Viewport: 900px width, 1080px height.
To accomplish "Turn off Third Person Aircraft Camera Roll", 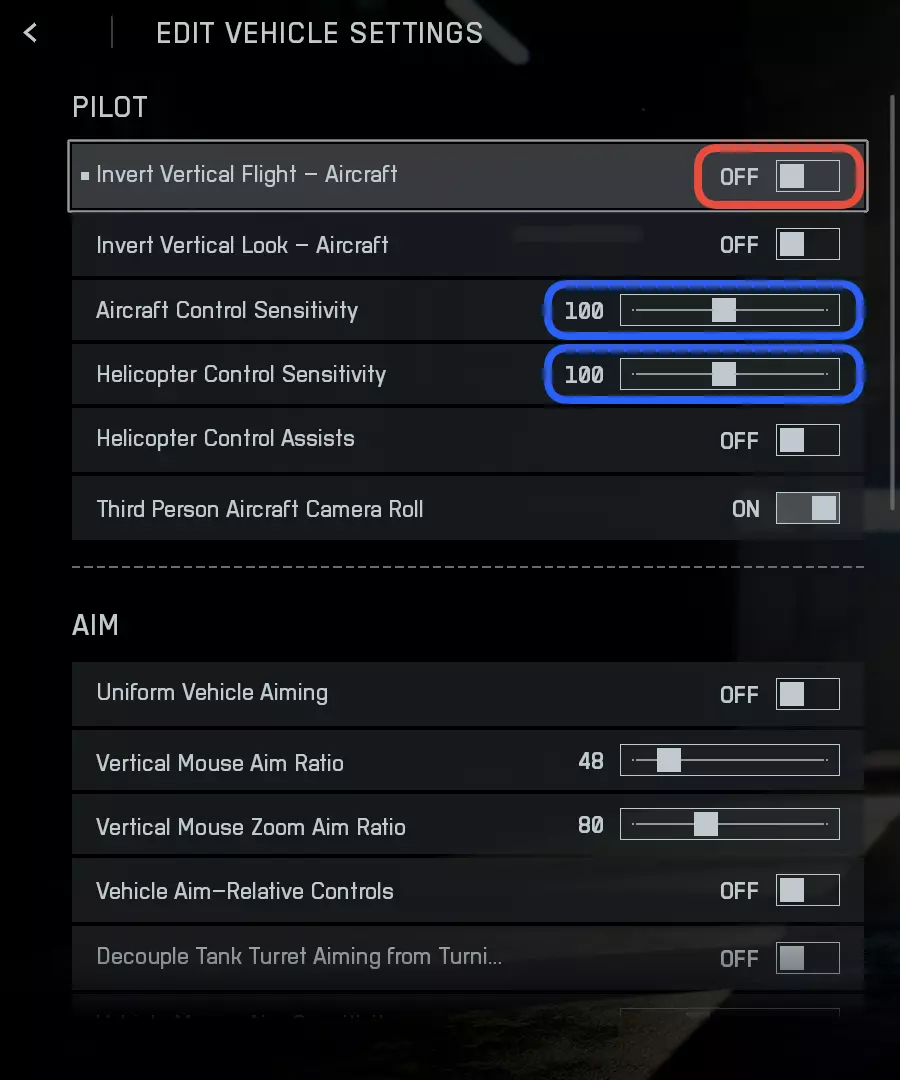I will tap(807, 509).
